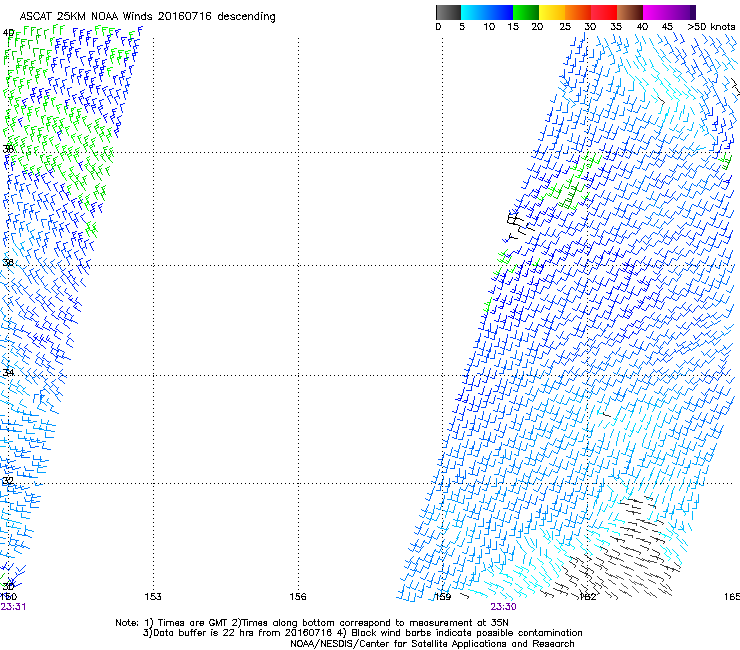Click the 'Data buffer is 22 hrs' note

click(362, 633)
